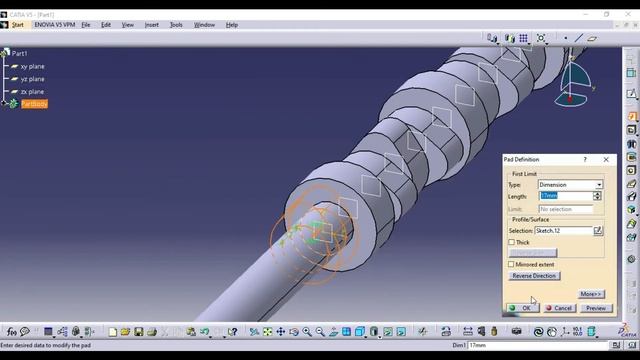This screenshot has width=640, height=360.
Task: Click the Pad Definition help question mark
Action: tap(585, 160)
